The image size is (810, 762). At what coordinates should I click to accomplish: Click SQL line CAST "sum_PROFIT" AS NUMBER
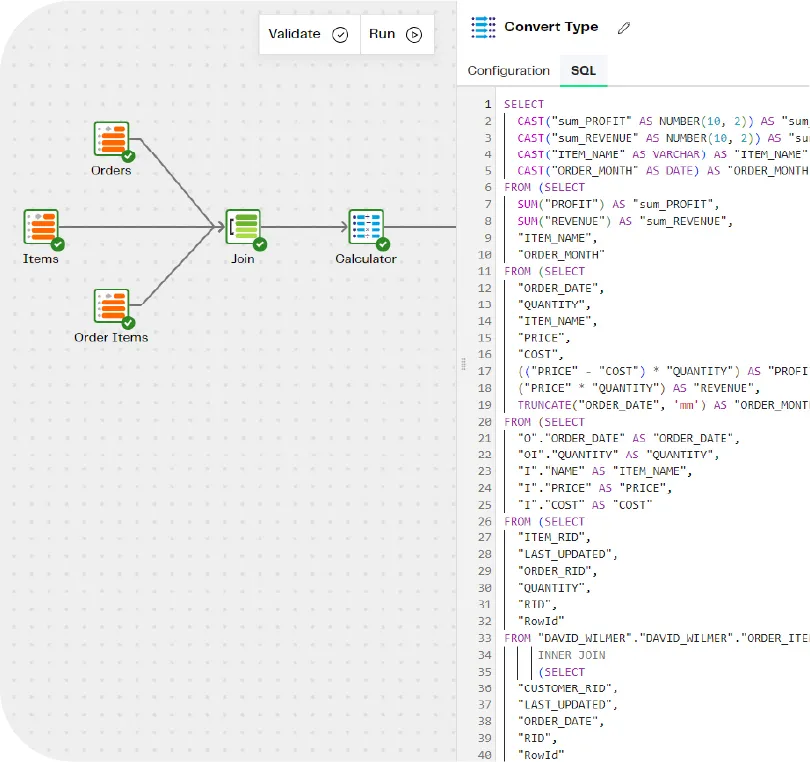663,121
